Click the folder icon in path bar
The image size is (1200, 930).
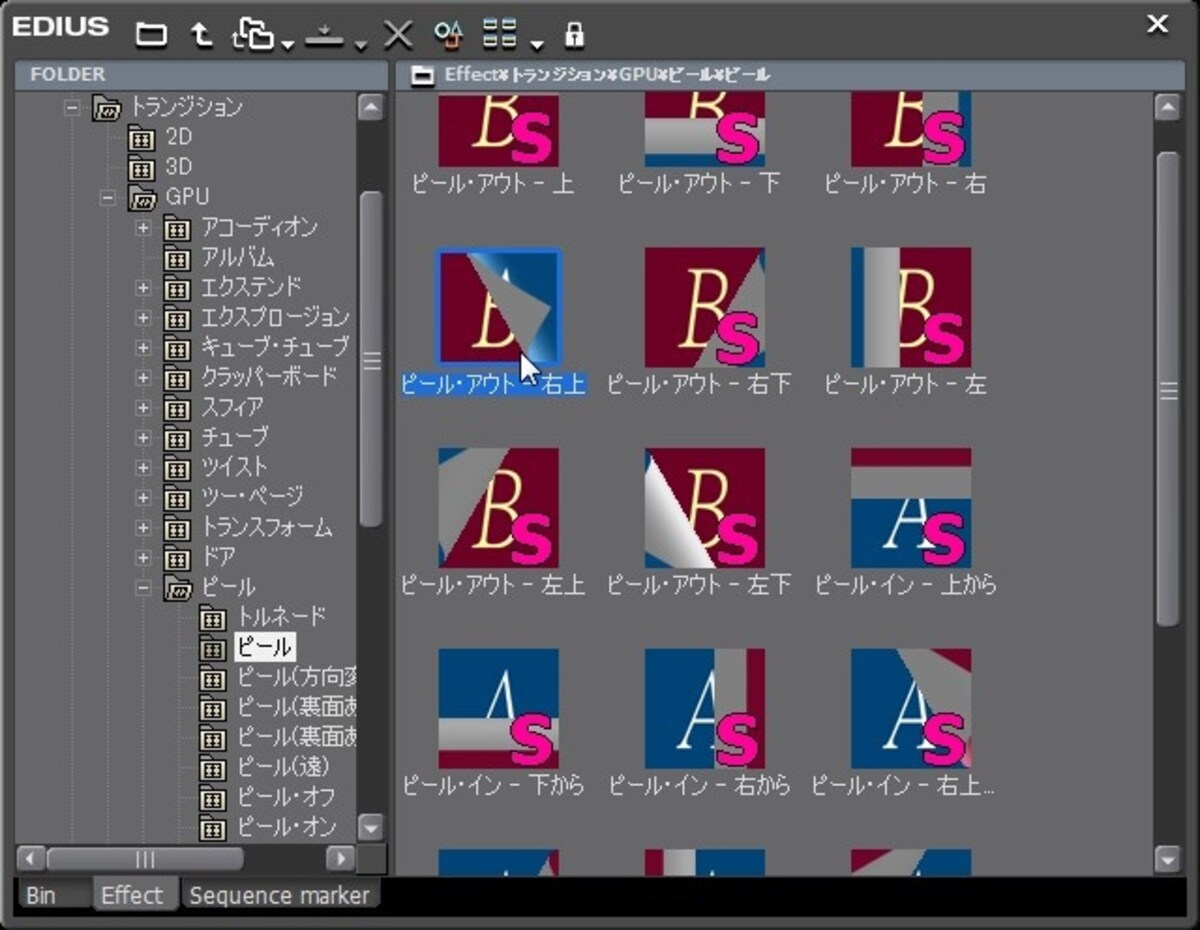click(424, 75)
